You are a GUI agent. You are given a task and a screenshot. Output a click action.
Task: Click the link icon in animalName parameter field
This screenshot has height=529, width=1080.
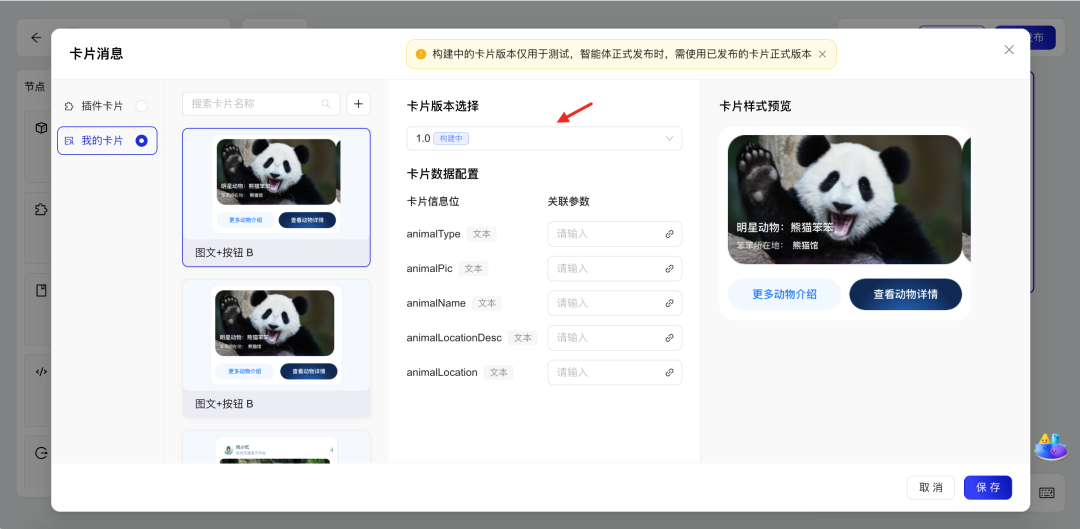pyautogui.click(x=669, y=303)
